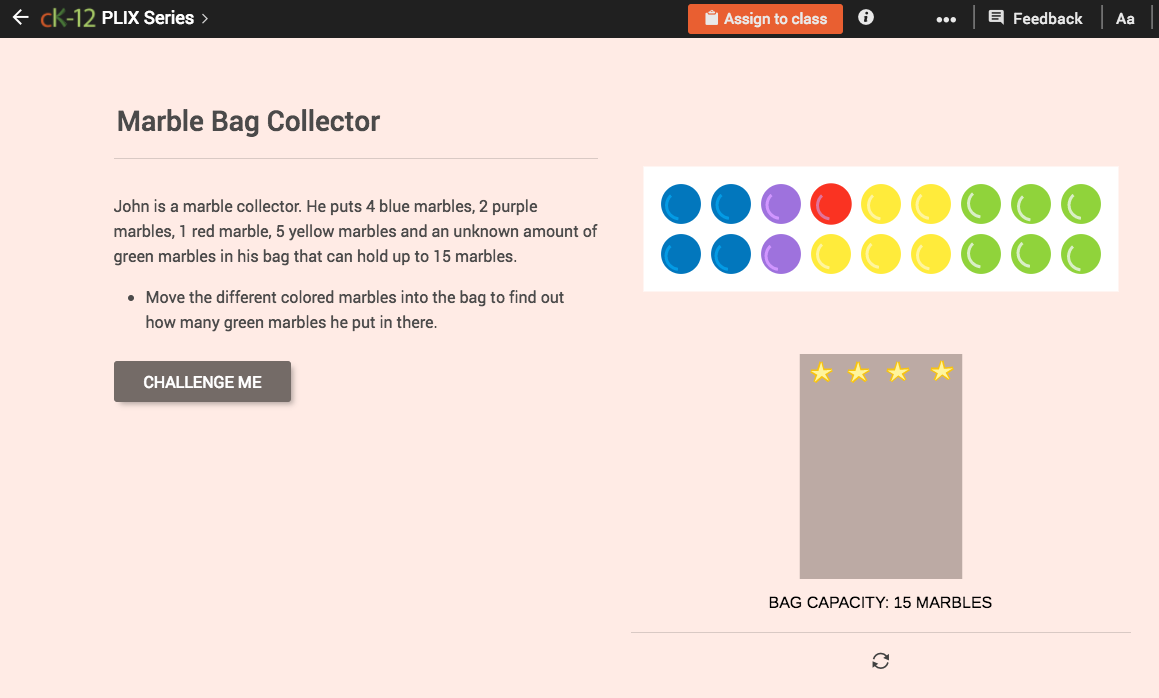
Task: Select a purple marble from the top row
Action: pyautogui.click(x=781, y=203)
